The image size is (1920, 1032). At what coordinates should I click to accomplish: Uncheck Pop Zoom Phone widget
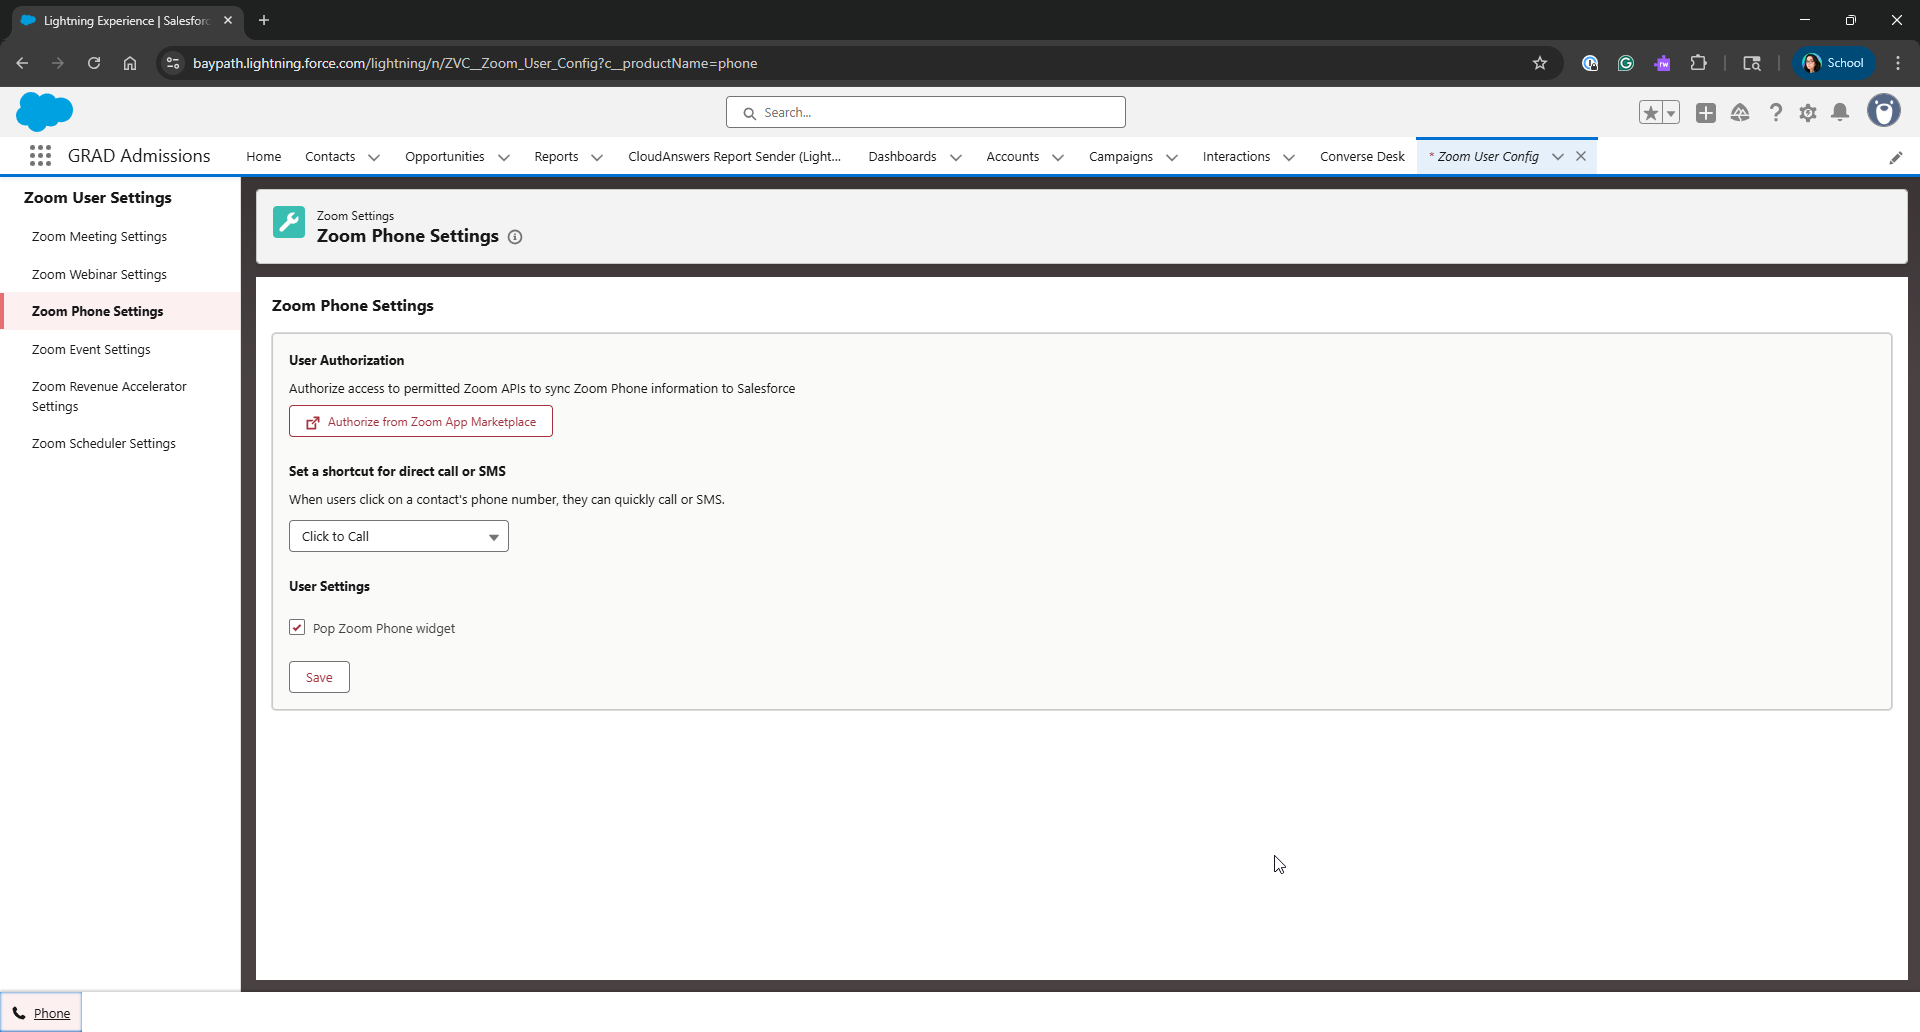pyautogui.click(x=297, y=627)
